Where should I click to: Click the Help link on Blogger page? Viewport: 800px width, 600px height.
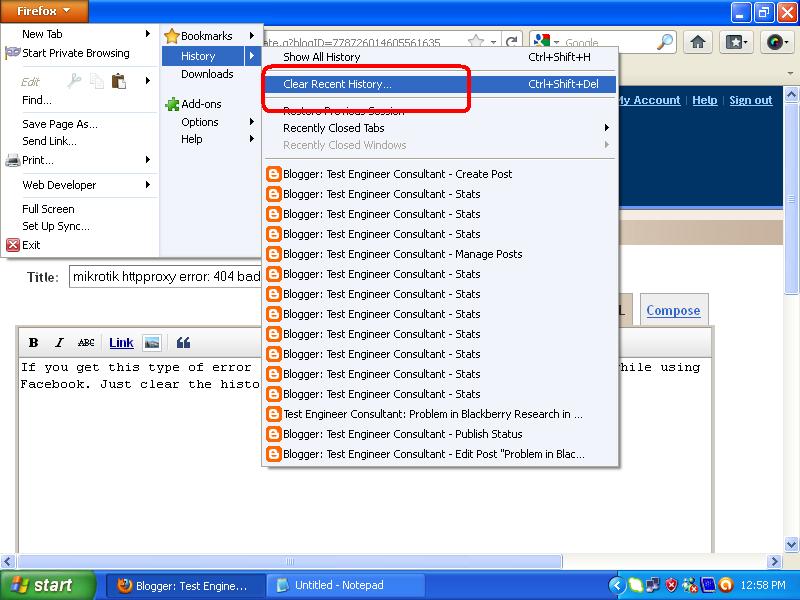click(705, 100)
